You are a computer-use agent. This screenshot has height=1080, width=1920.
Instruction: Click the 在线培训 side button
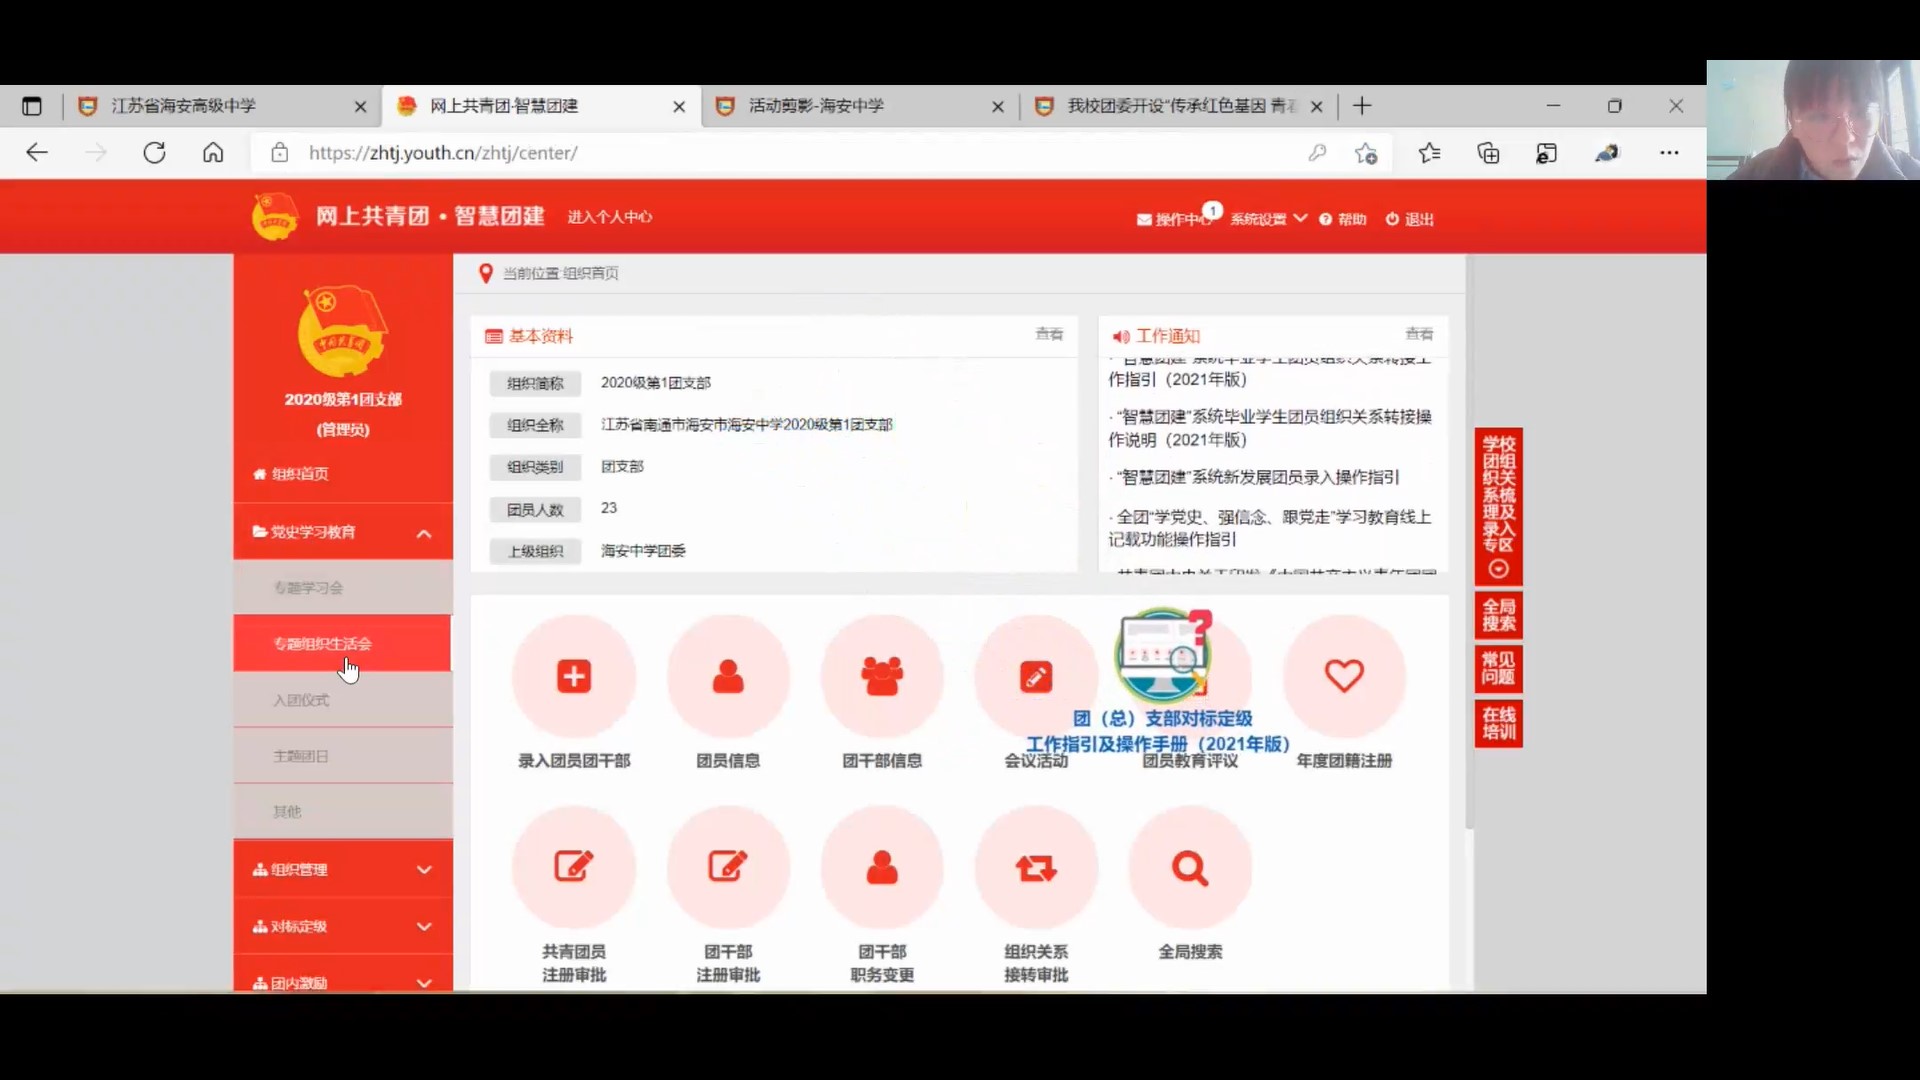pyautogui.click(x=1498, y=723)
